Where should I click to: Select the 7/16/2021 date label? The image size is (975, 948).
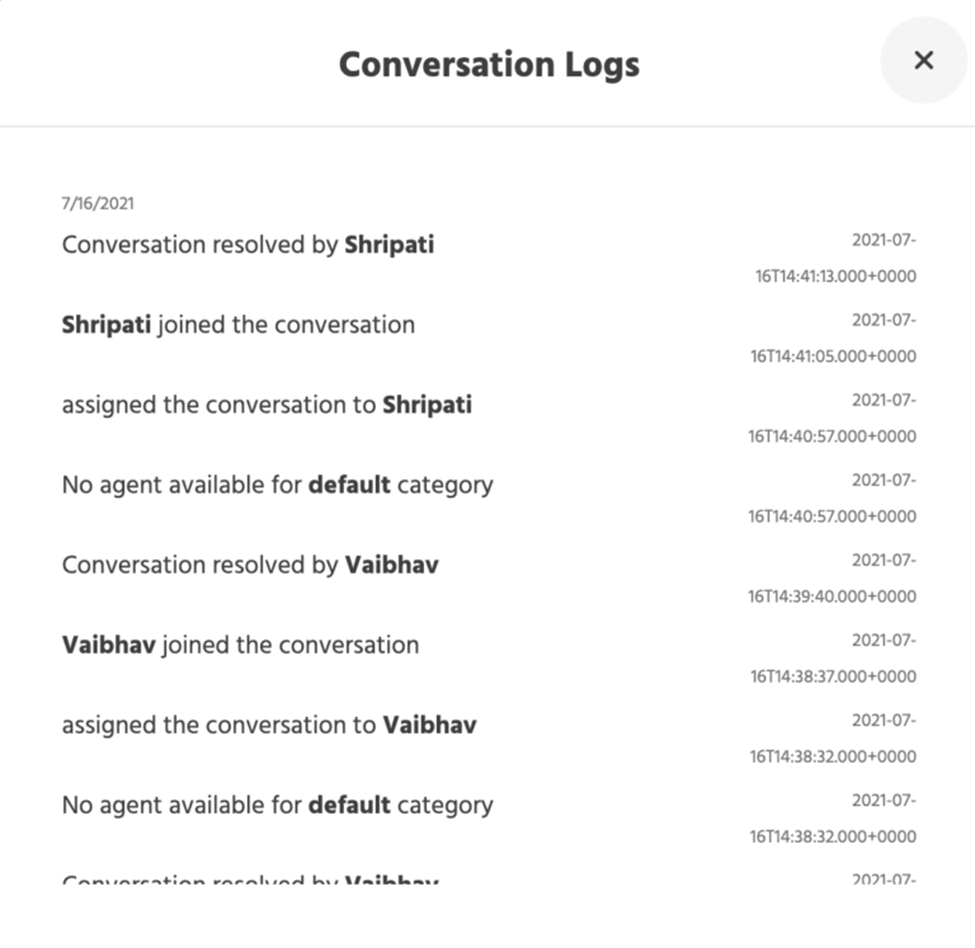click(98, 204)
